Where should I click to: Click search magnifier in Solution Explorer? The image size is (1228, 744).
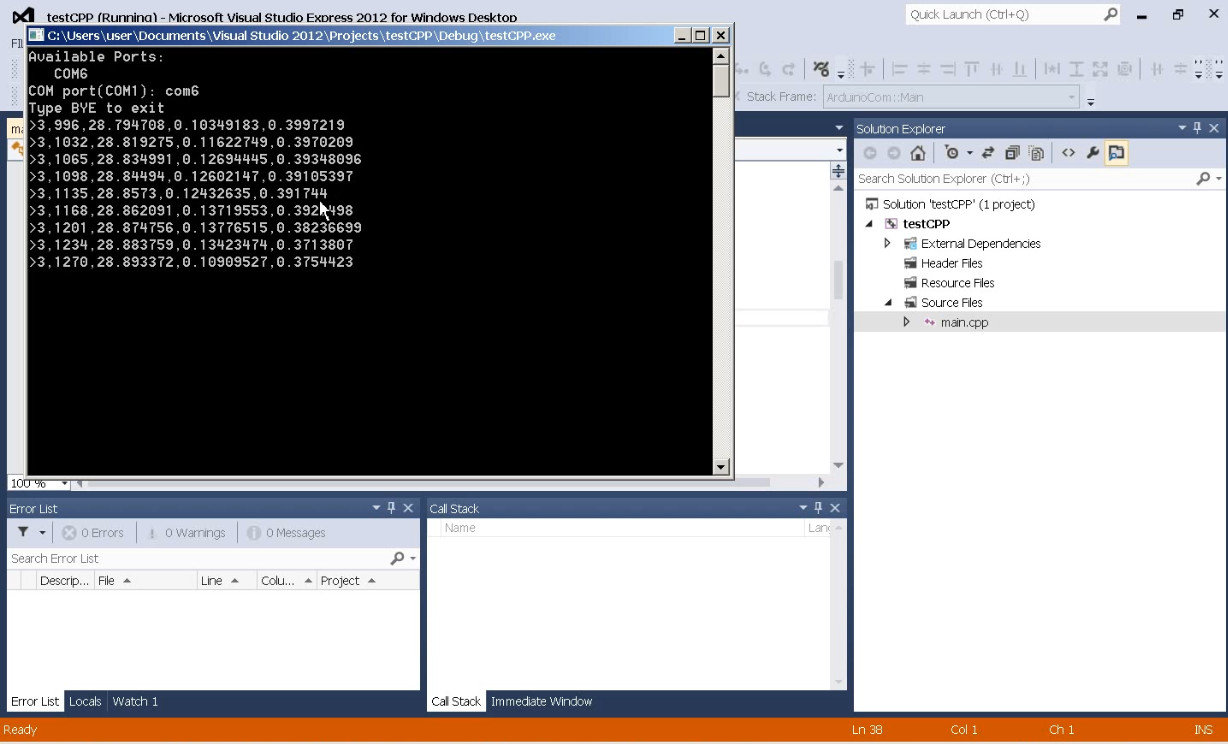coord(1203,178)
